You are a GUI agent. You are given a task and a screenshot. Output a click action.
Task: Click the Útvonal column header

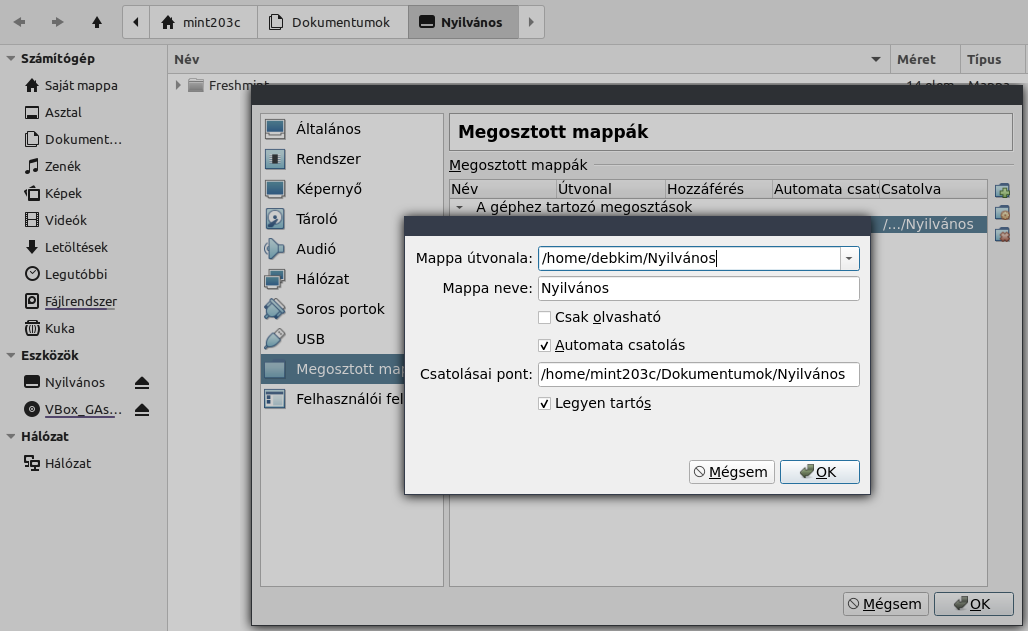[x=610, y=189]
